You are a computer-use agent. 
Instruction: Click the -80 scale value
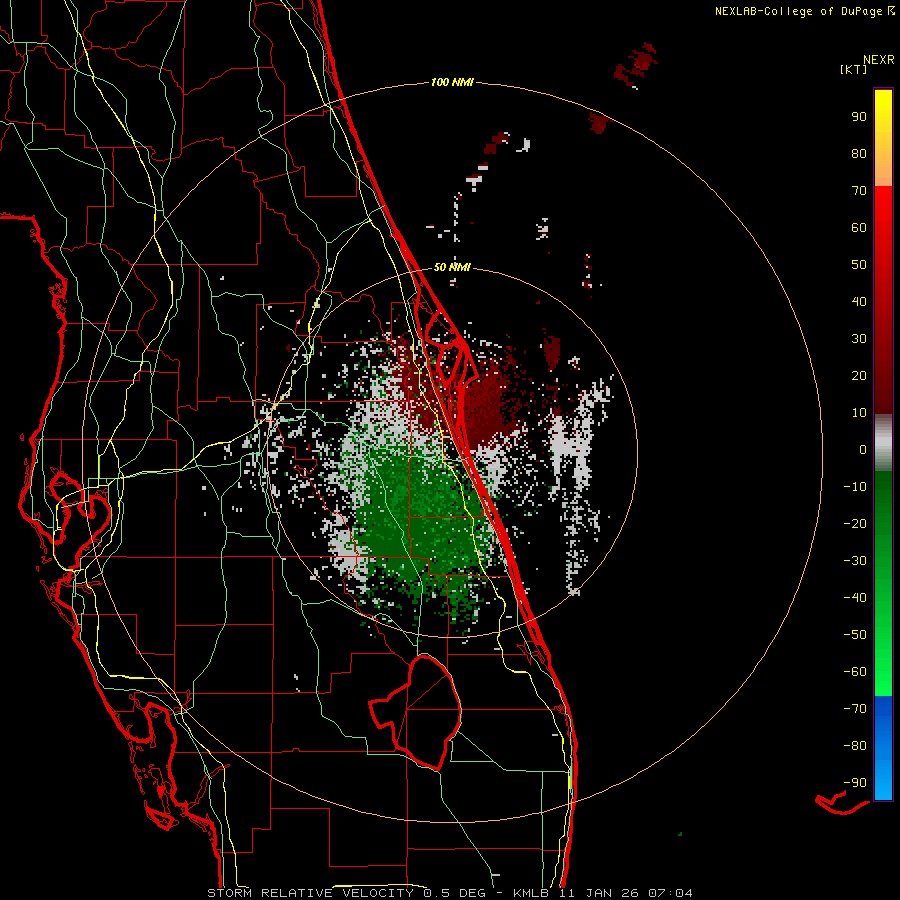coord(855,746)
